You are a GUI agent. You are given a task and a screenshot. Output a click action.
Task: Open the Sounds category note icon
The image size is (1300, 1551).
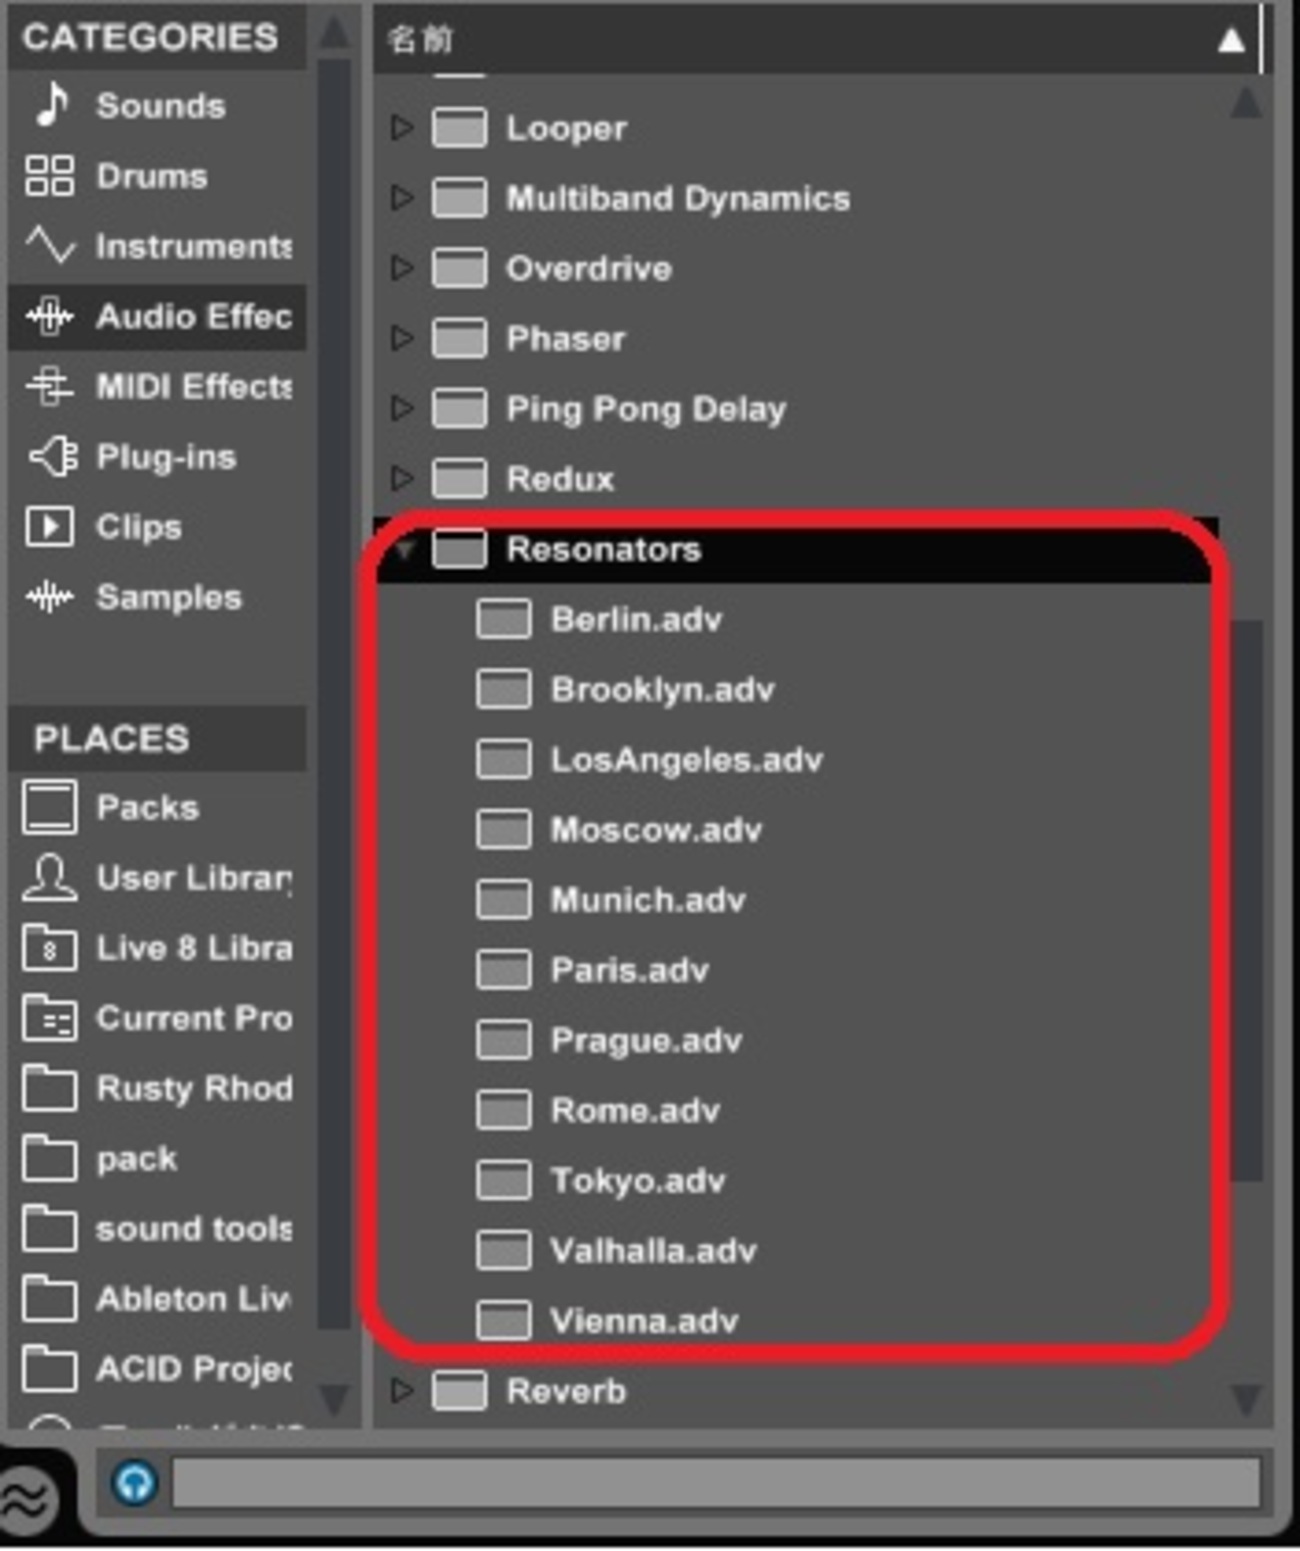click(x=52, y=105)
